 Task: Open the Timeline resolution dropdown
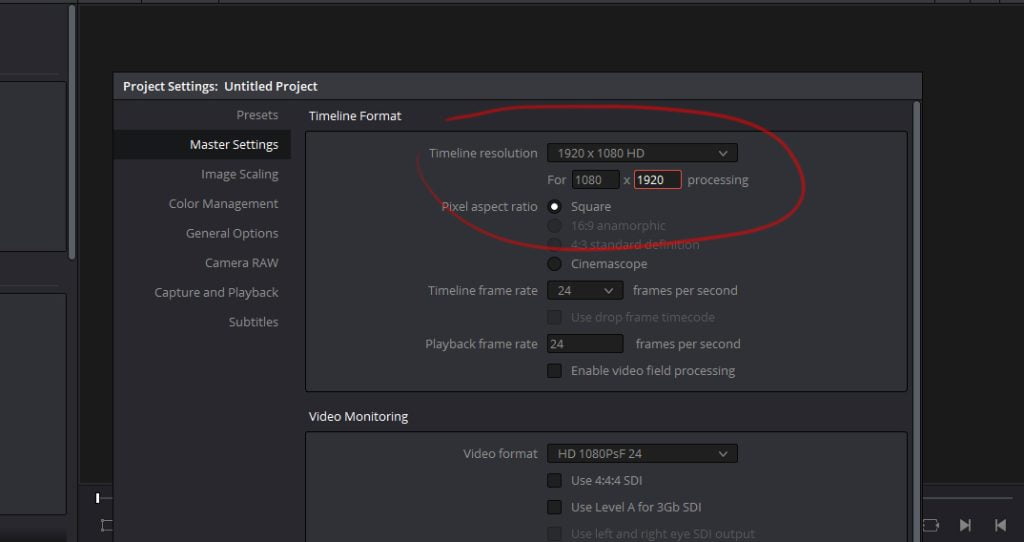pos(642,153)
